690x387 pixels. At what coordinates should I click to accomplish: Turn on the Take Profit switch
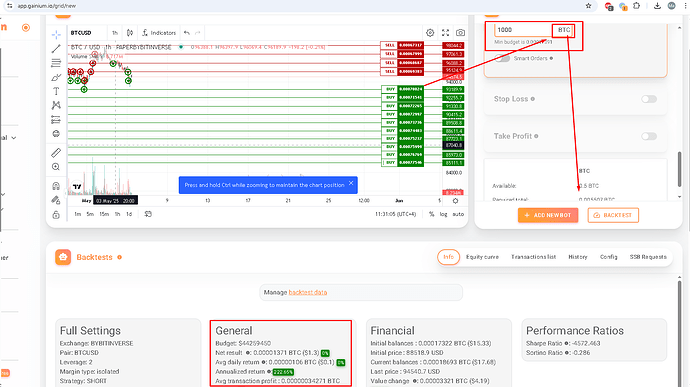coord(649,136)
